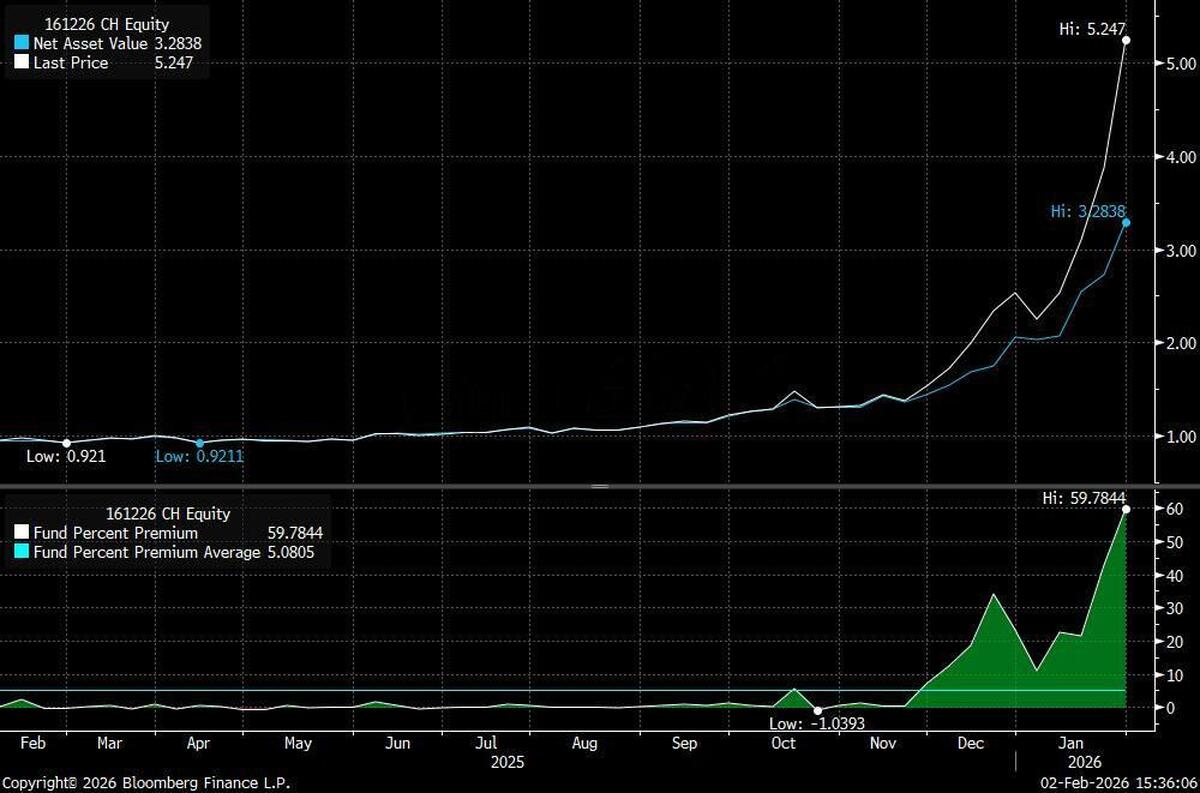Select the Hi: 5.247 peak data point

pyautogui.click(x=1126, y=41)
